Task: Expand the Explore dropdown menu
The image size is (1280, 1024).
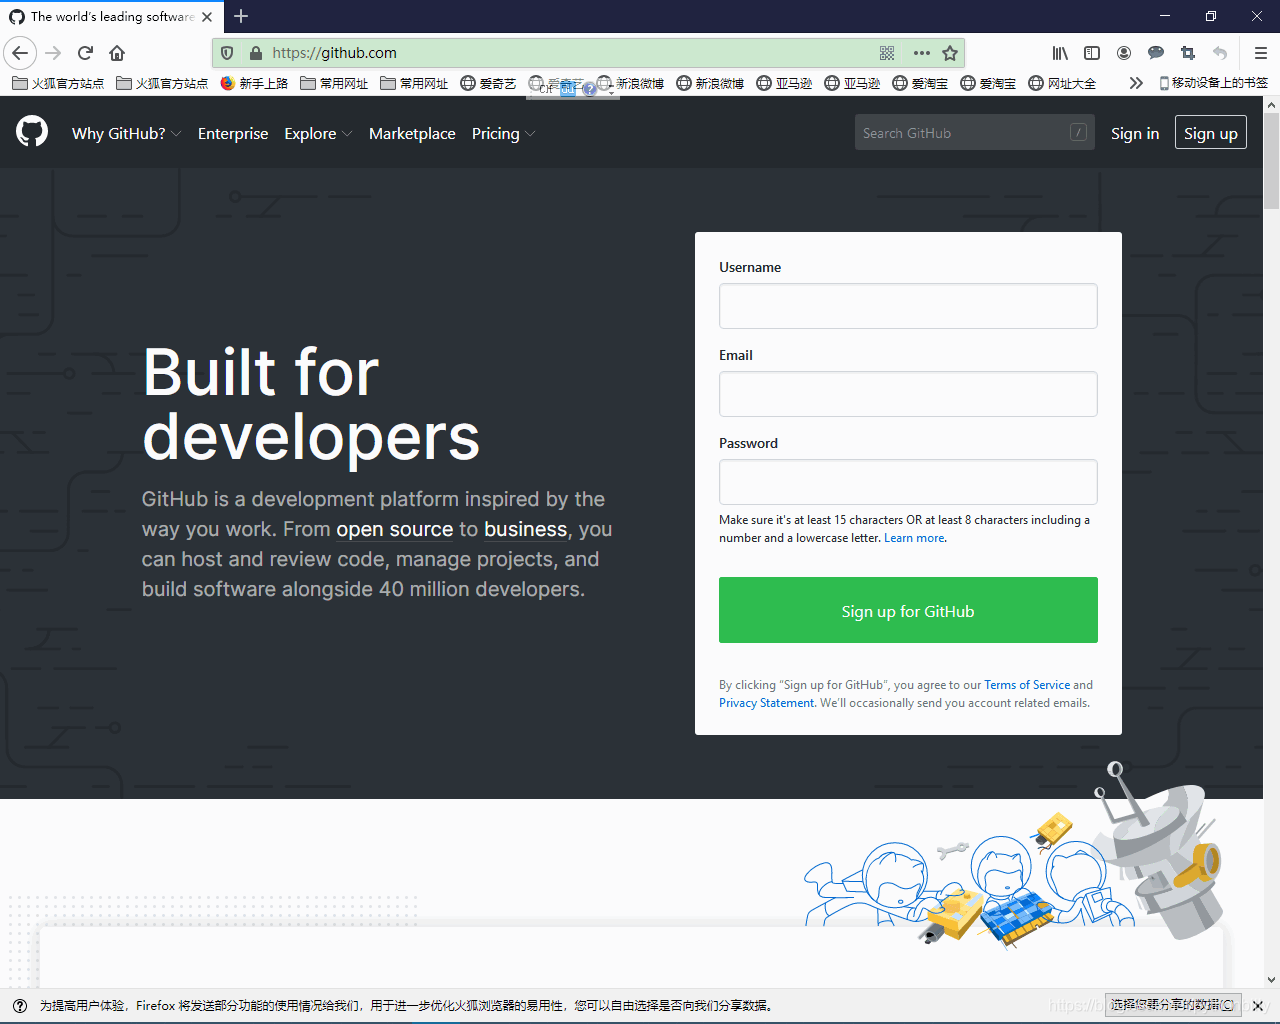Action: tap(318, 133)
